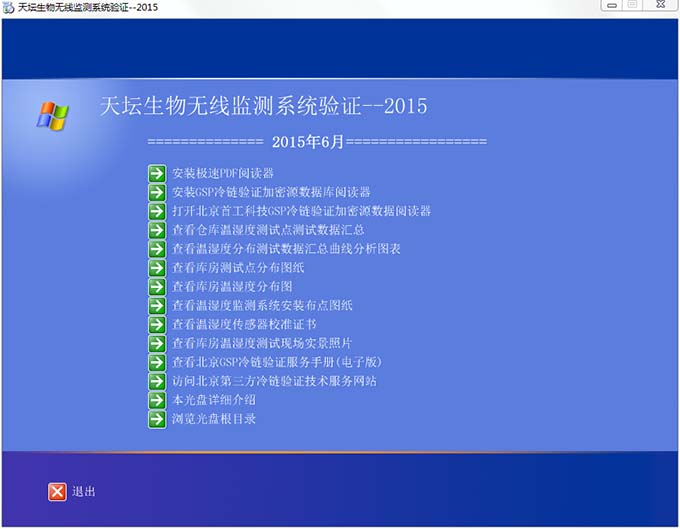Click green arrow beside 打开北京首工科技GSP冷链验证加密源数据阅读器
The width and height of the screenshot is (680, 529).
coord(157,211)
